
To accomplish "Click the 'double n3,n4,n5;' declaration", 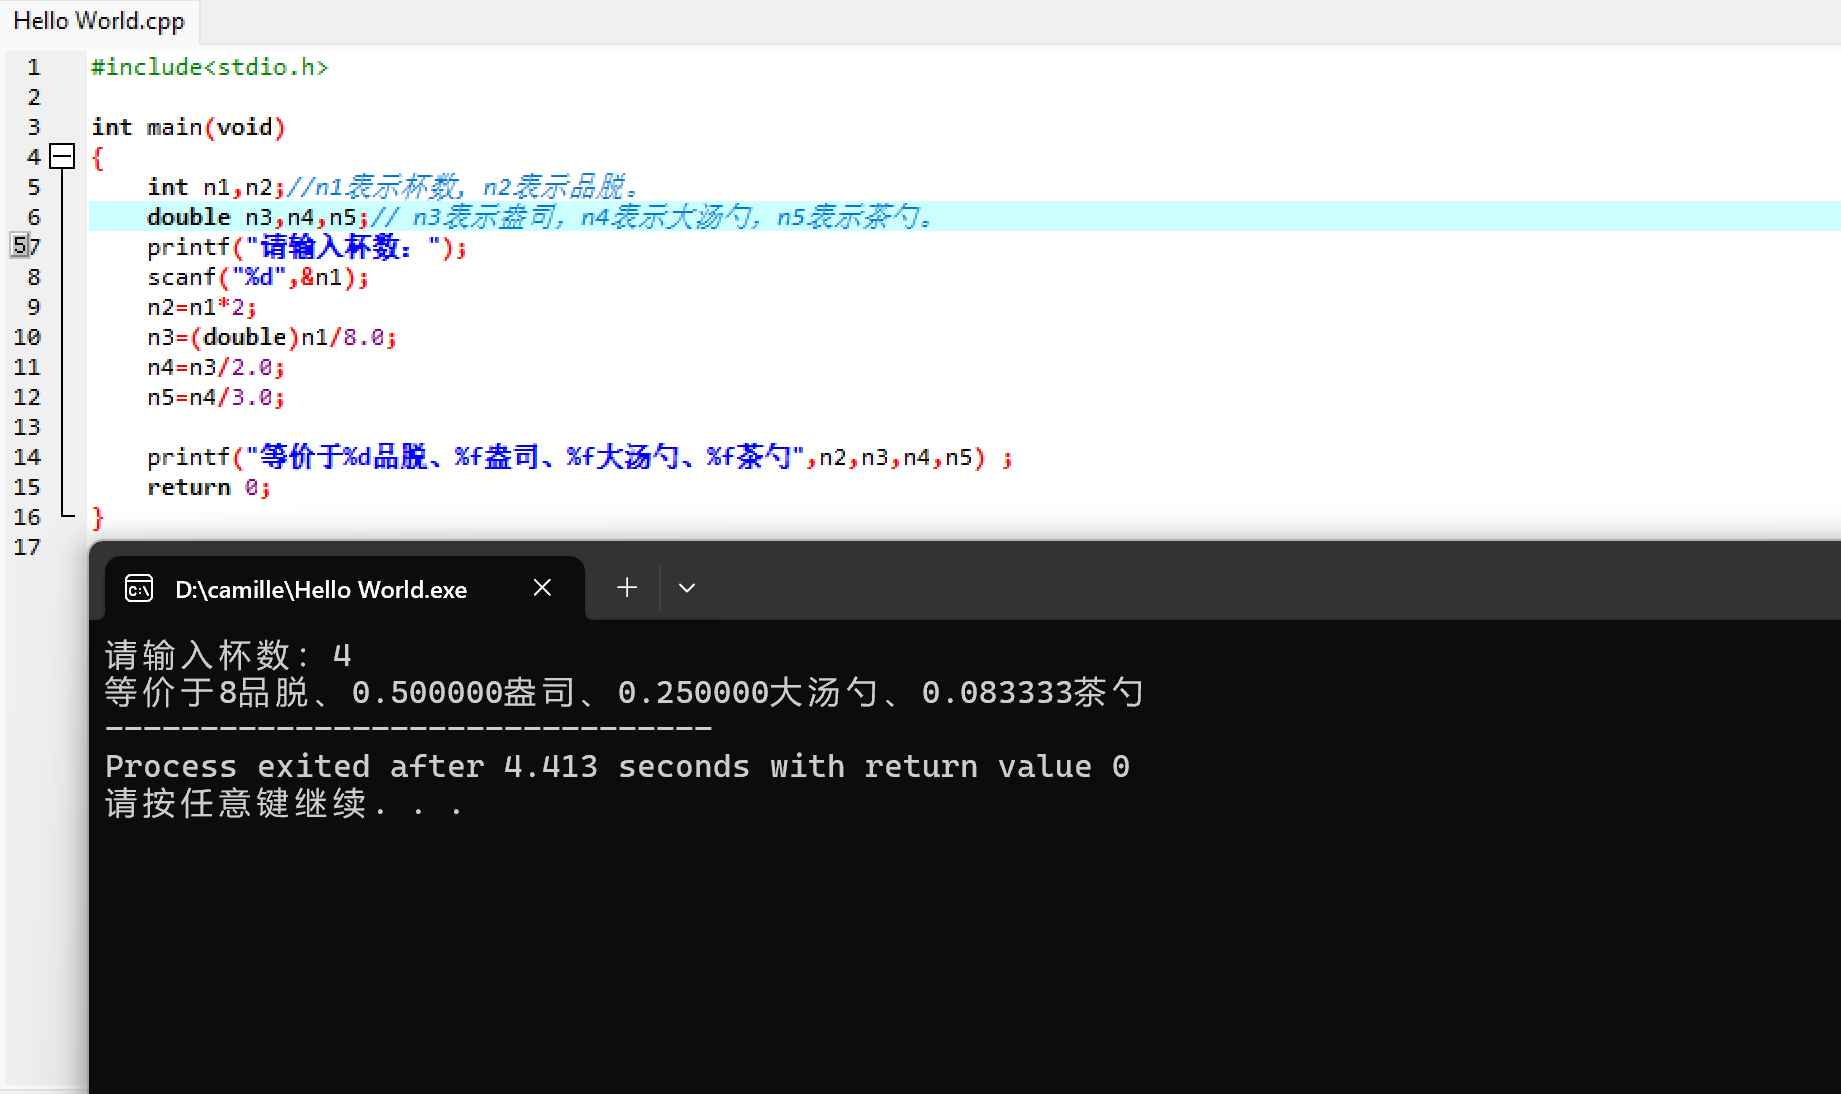I will pyautogui.click(x=258, y=217).
